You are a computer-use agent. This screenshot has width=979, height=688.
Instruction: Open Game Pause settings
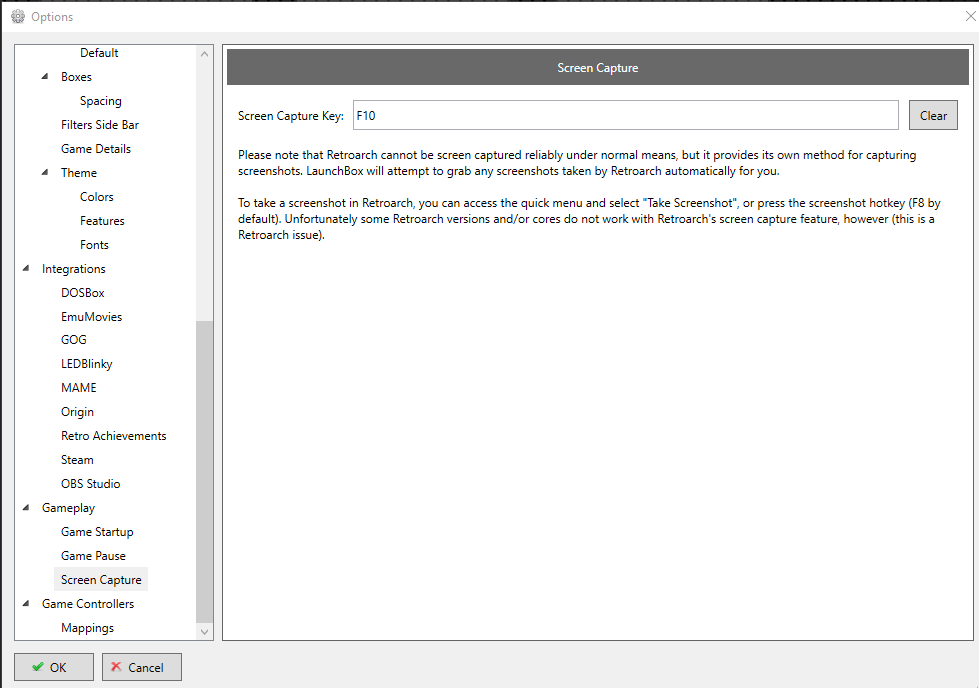coord(93,556)
